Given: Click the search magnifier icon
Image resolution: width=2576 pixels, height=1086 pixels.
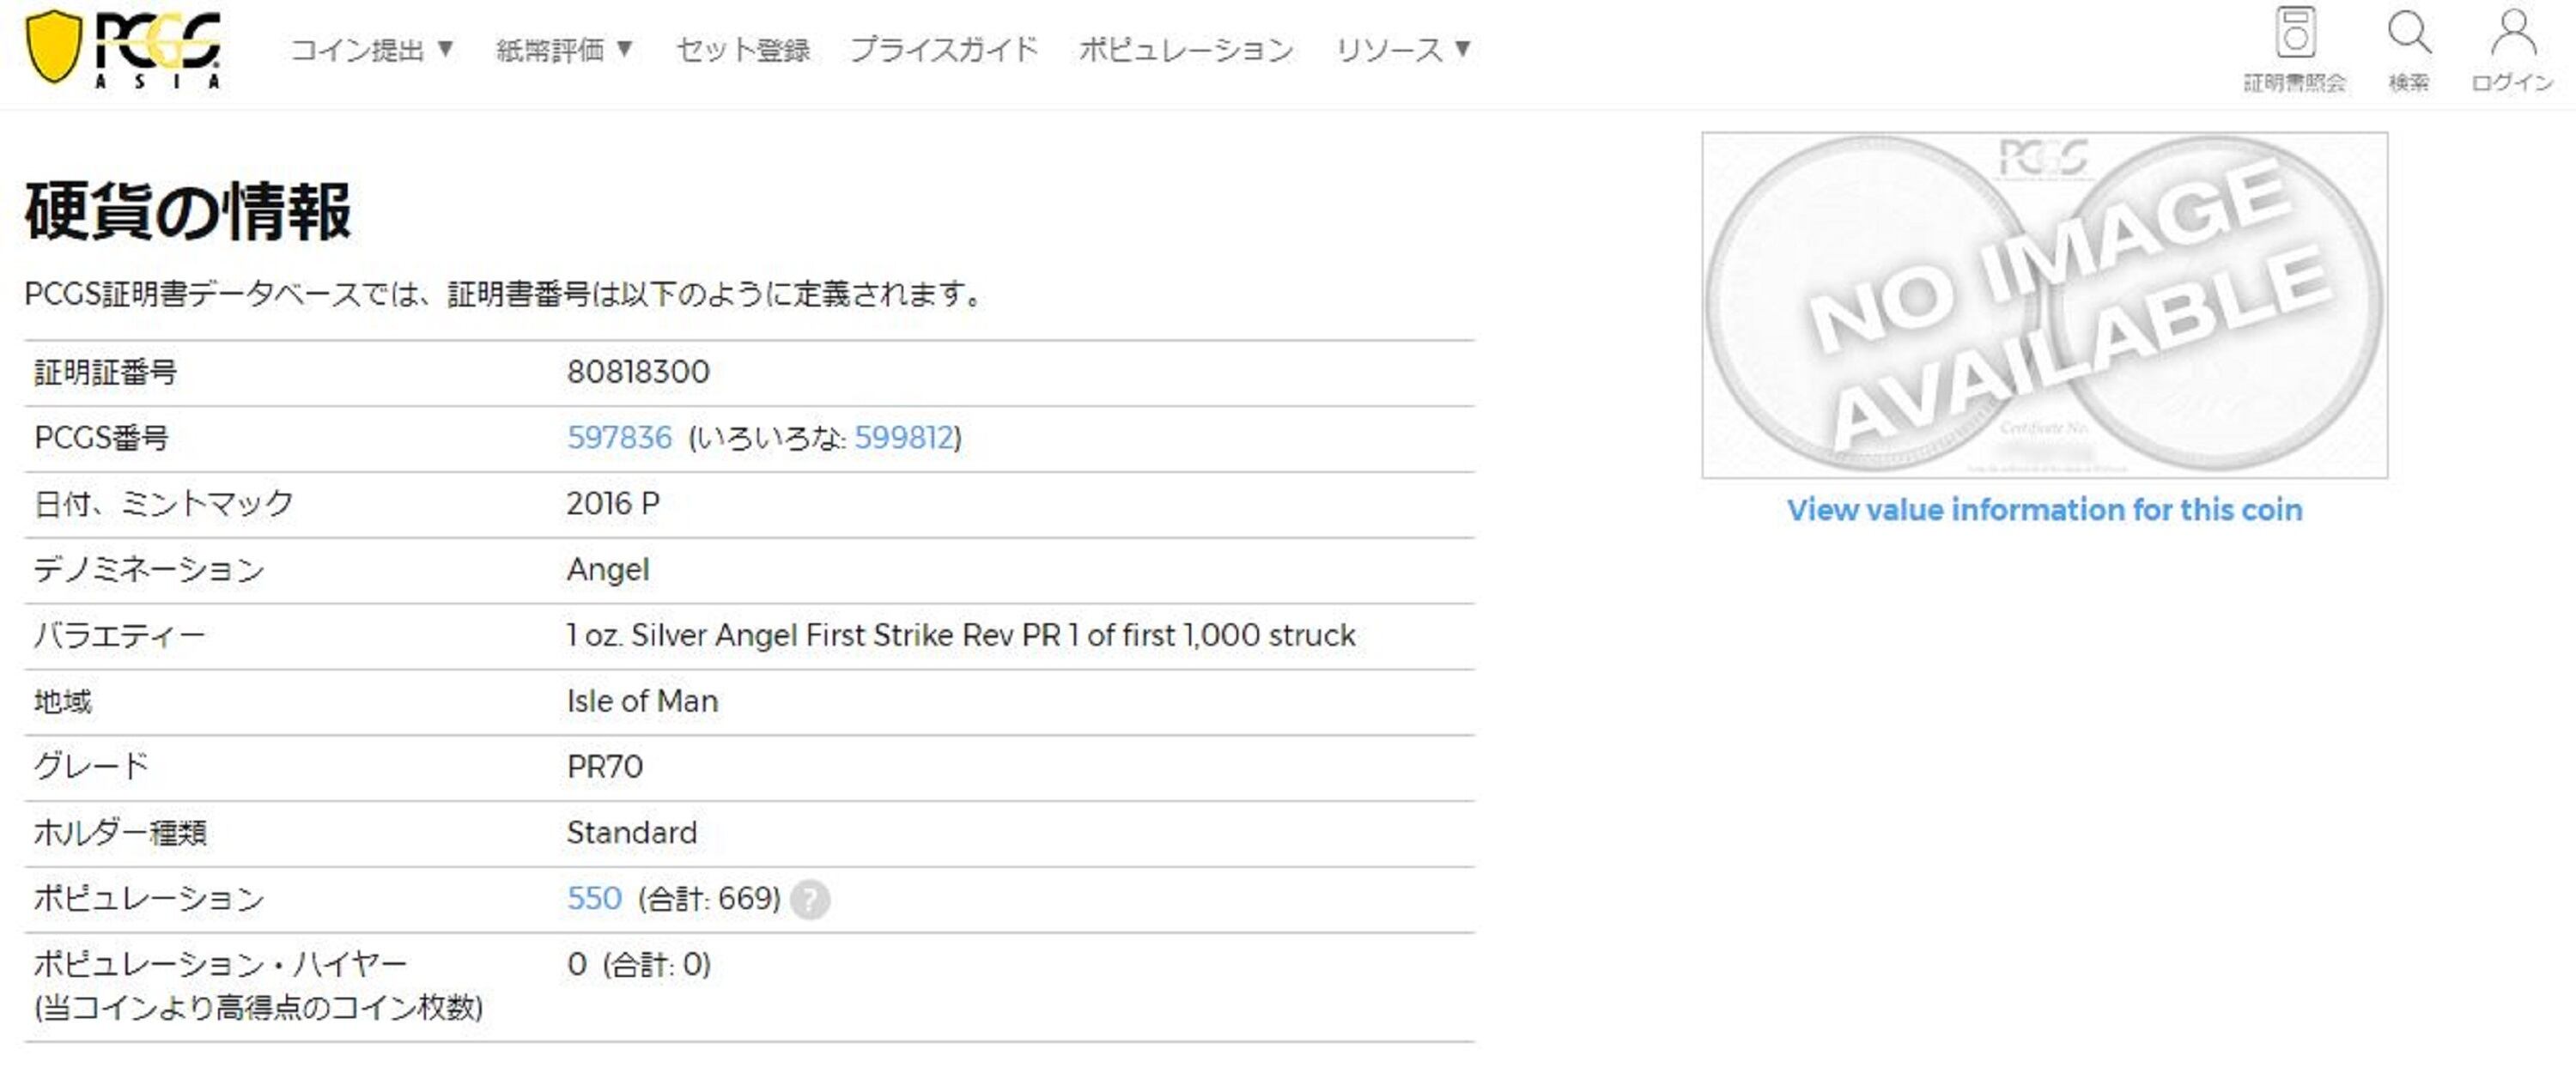Looking at the screenshot, I should tap(2409, 34).
